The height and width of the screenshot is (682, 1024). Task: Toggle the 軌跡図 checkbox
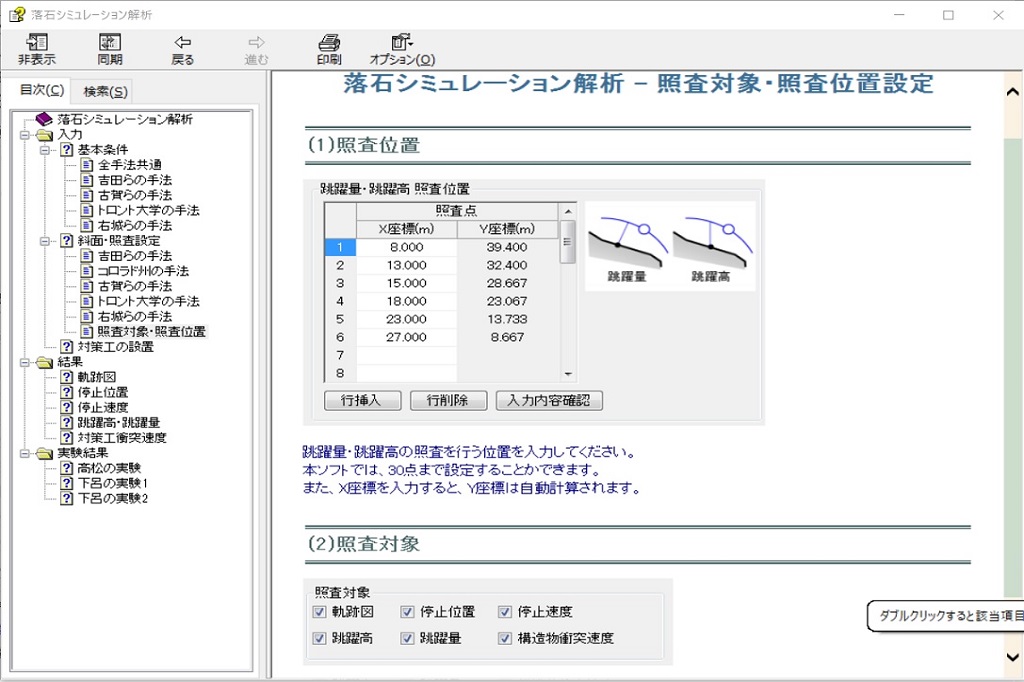[x=319, y=612]
